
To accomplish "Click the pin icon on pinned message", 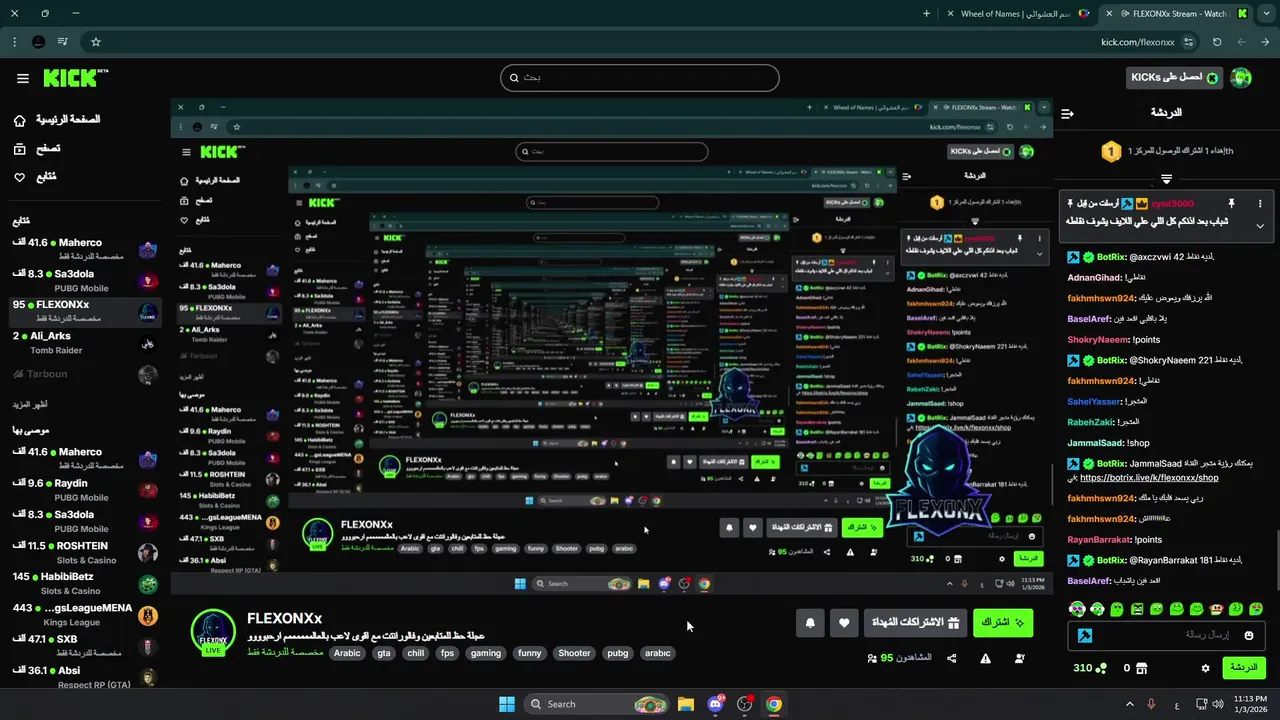I will click(1232, 203).
